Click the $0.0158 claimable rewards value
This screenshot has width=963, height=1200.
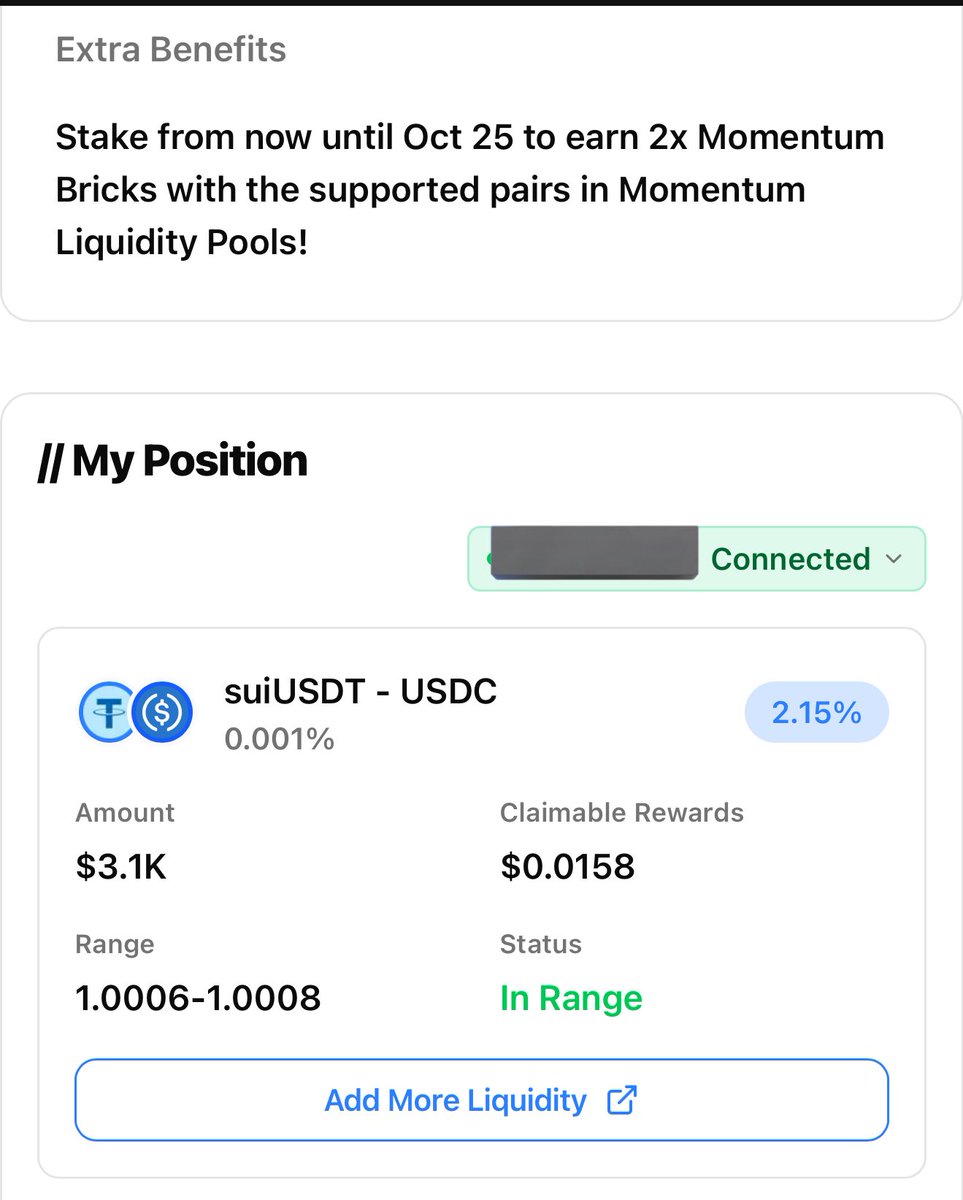point(567,866)
